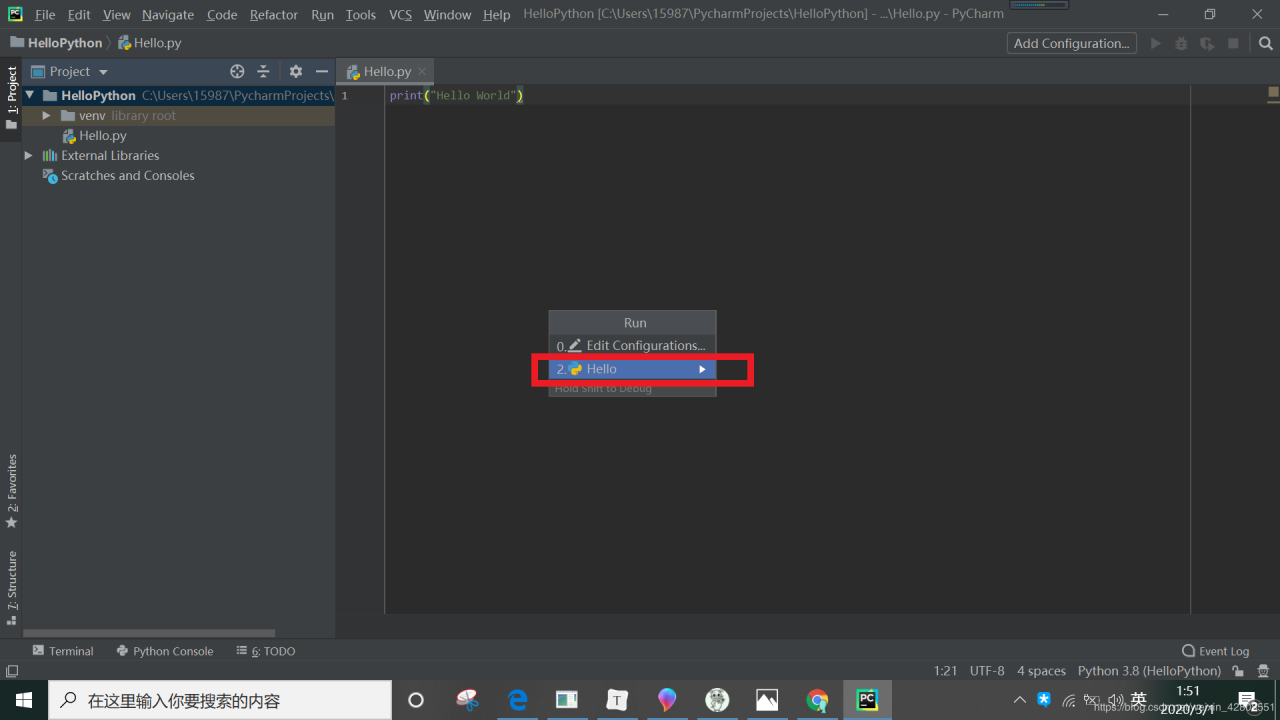Click the Cortana circle on taskbar
This screenshot has height=720, width=1280.
416,700
